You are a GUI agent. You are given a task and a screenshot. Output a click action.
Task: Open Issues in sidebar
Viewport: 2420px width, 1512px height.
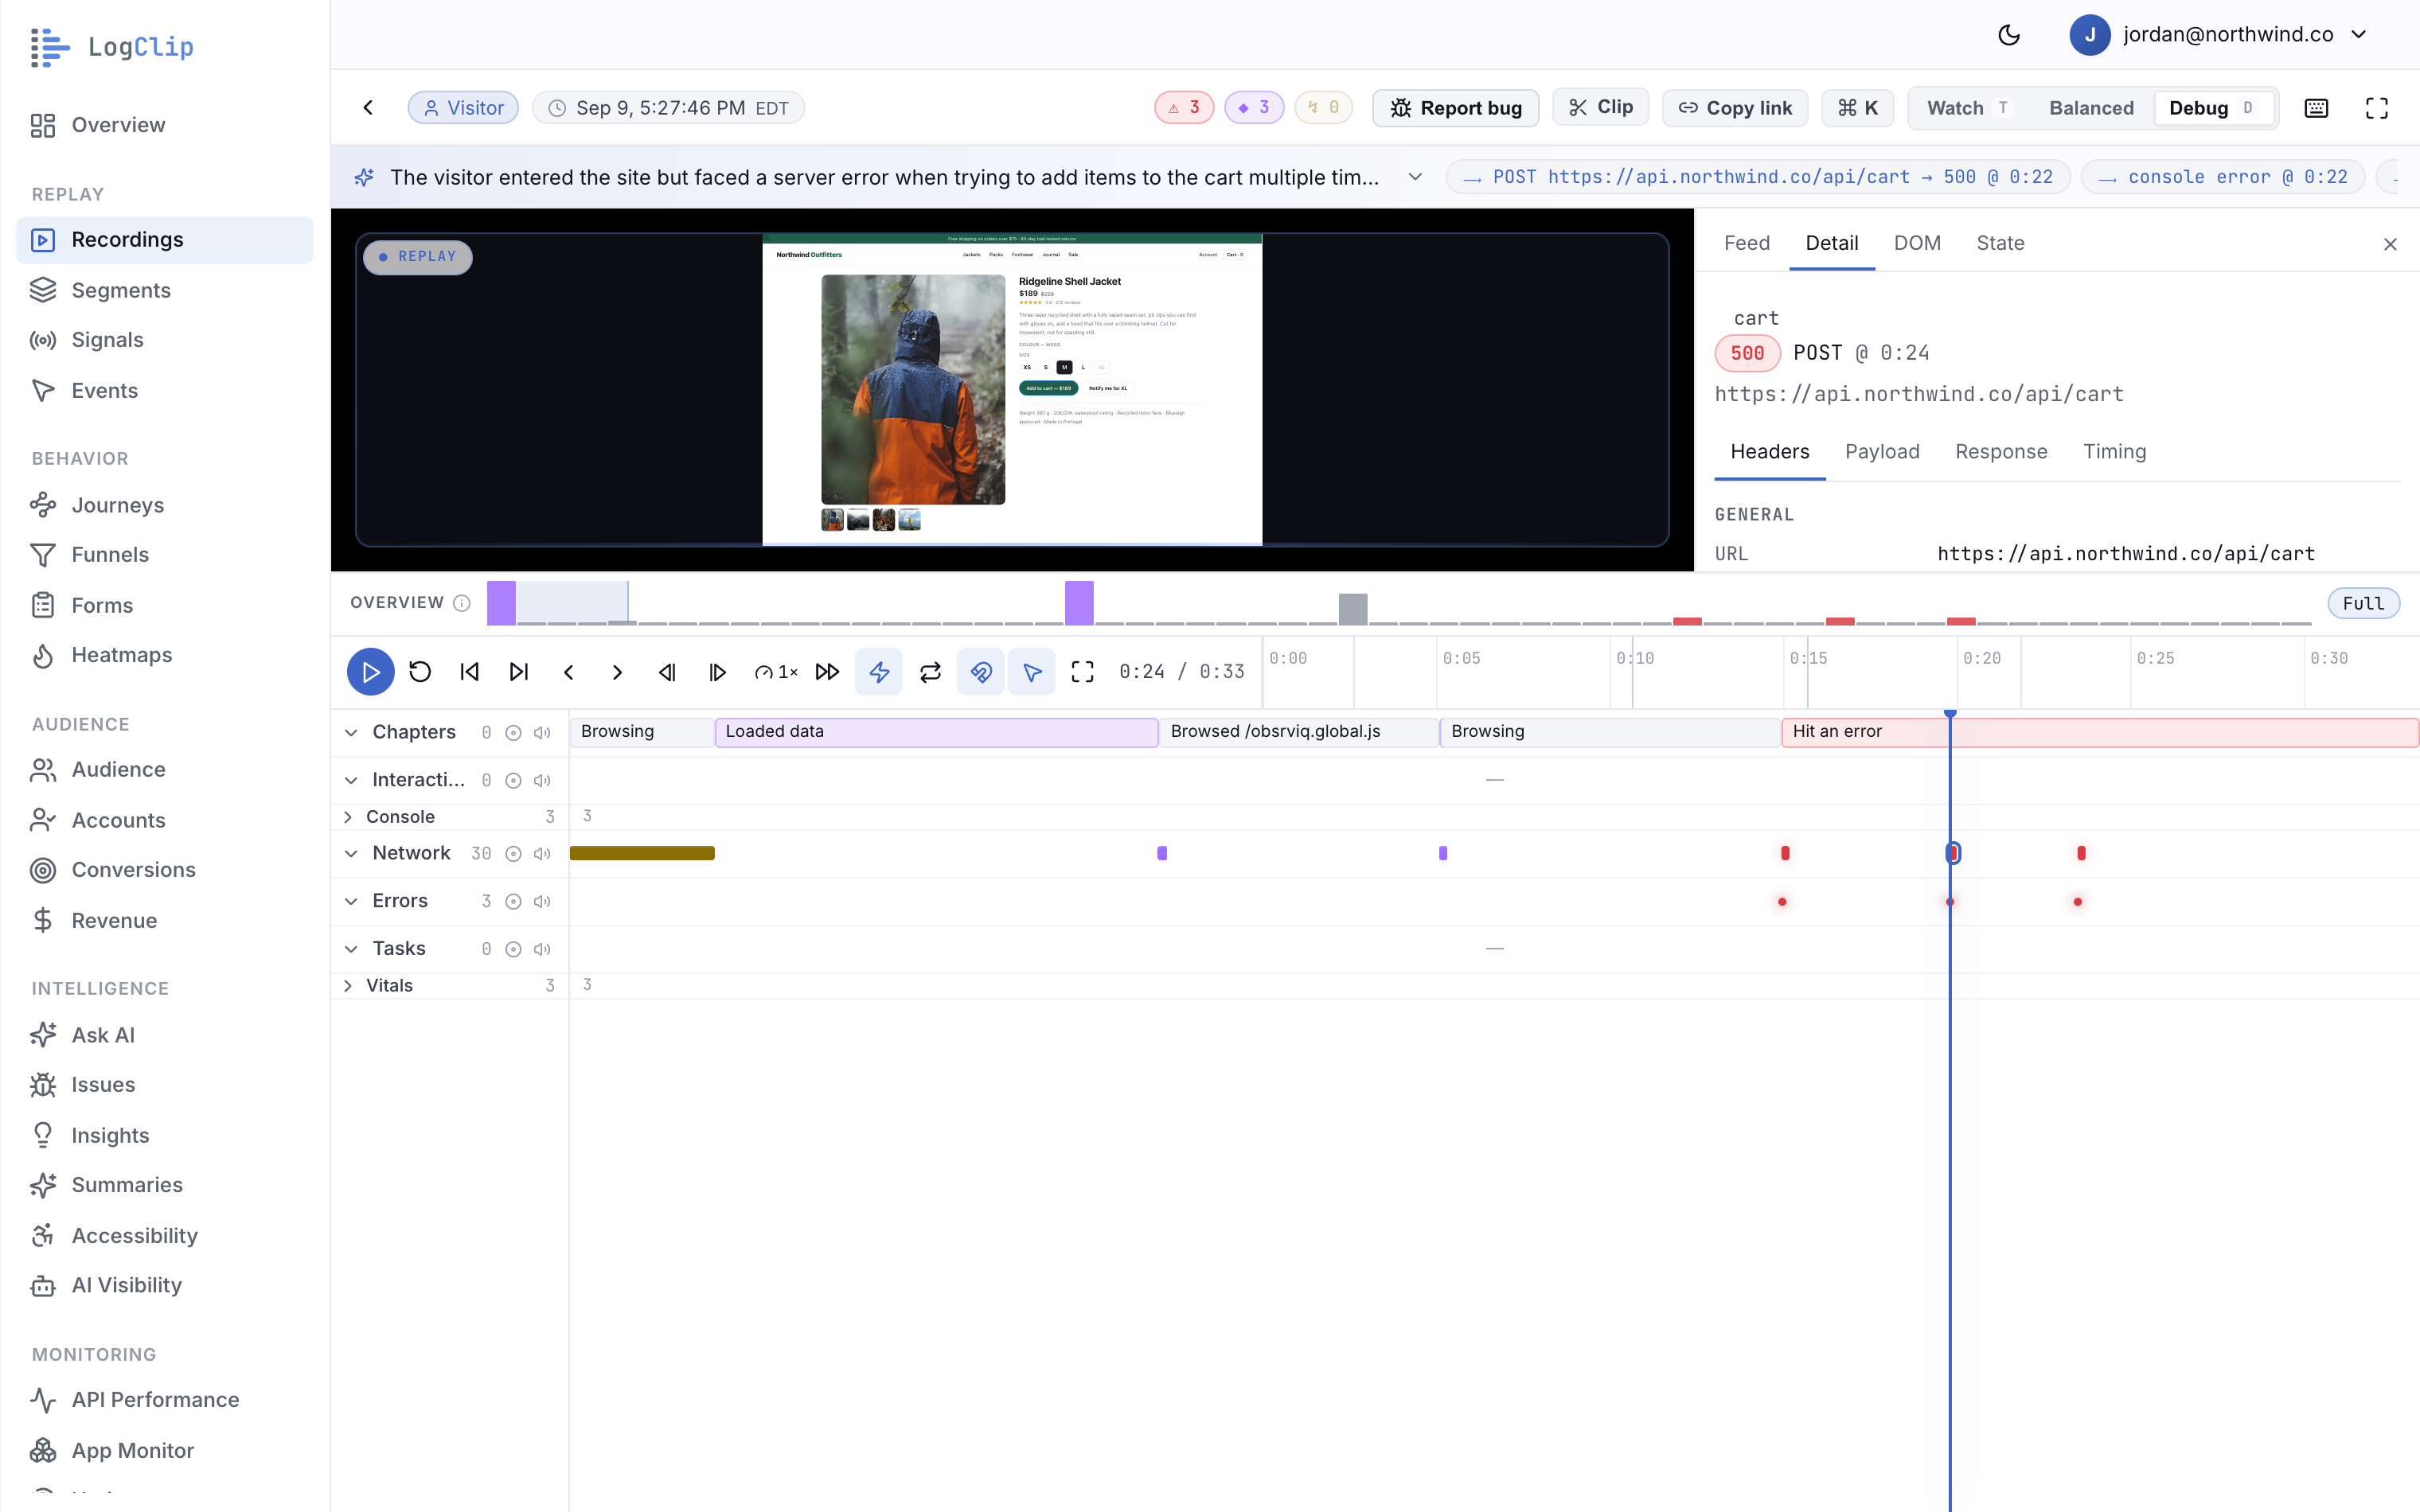coord(165,1085)
